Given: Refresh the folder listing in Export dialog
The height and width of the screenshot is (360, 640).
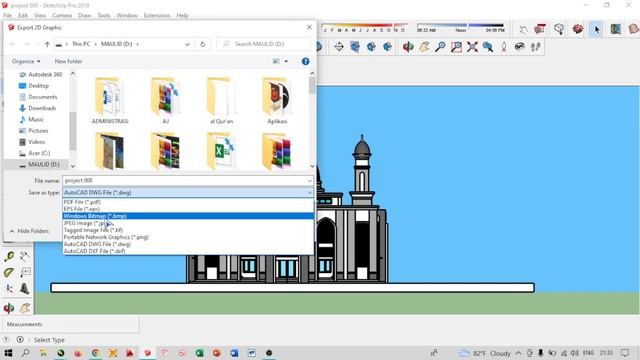Looking at the screenshot, I should [202, 44].
